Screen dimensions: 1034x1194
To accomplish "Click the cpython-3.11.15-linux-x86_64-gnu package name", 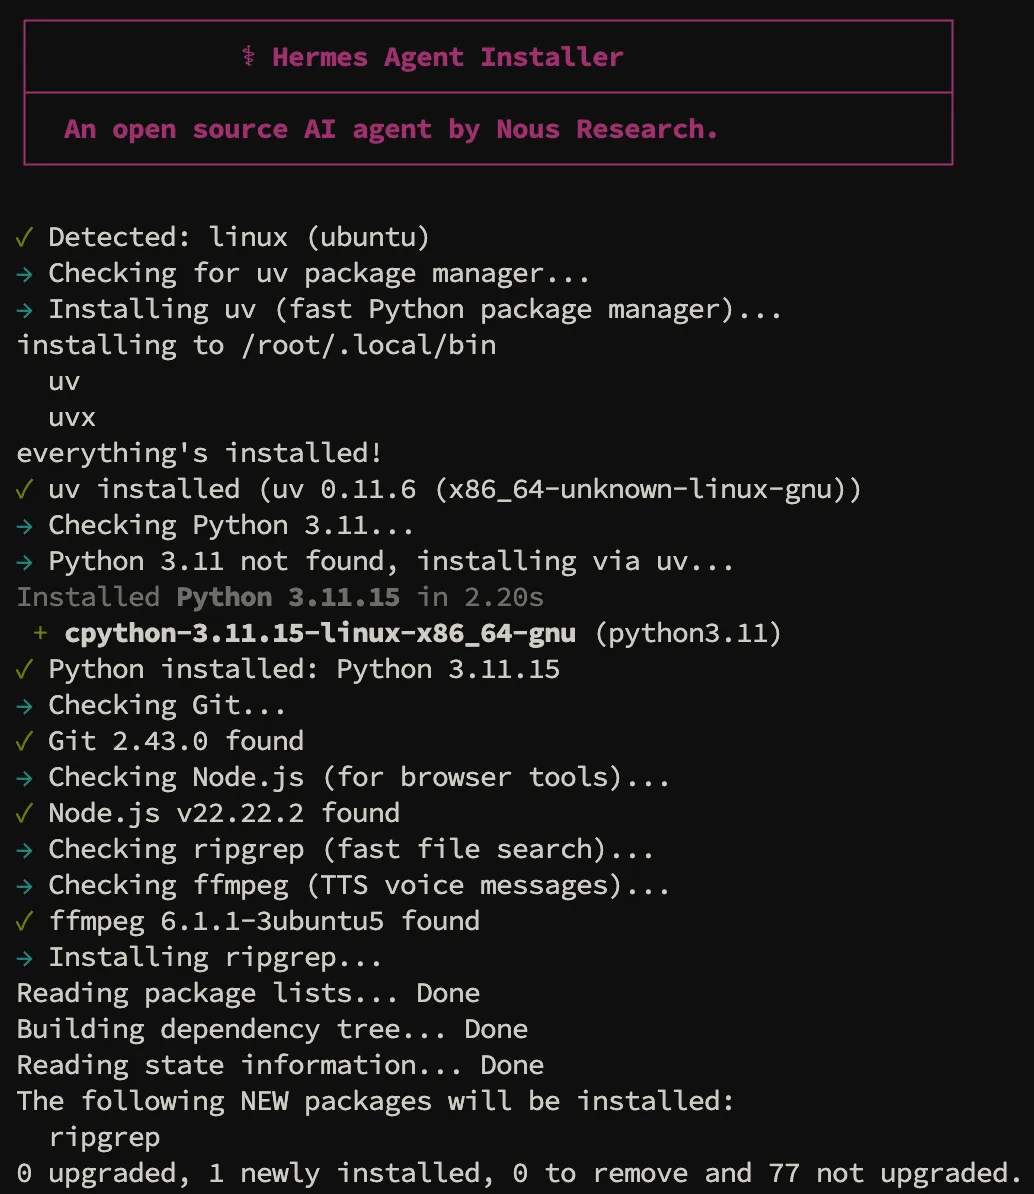I will click(320, 633).
